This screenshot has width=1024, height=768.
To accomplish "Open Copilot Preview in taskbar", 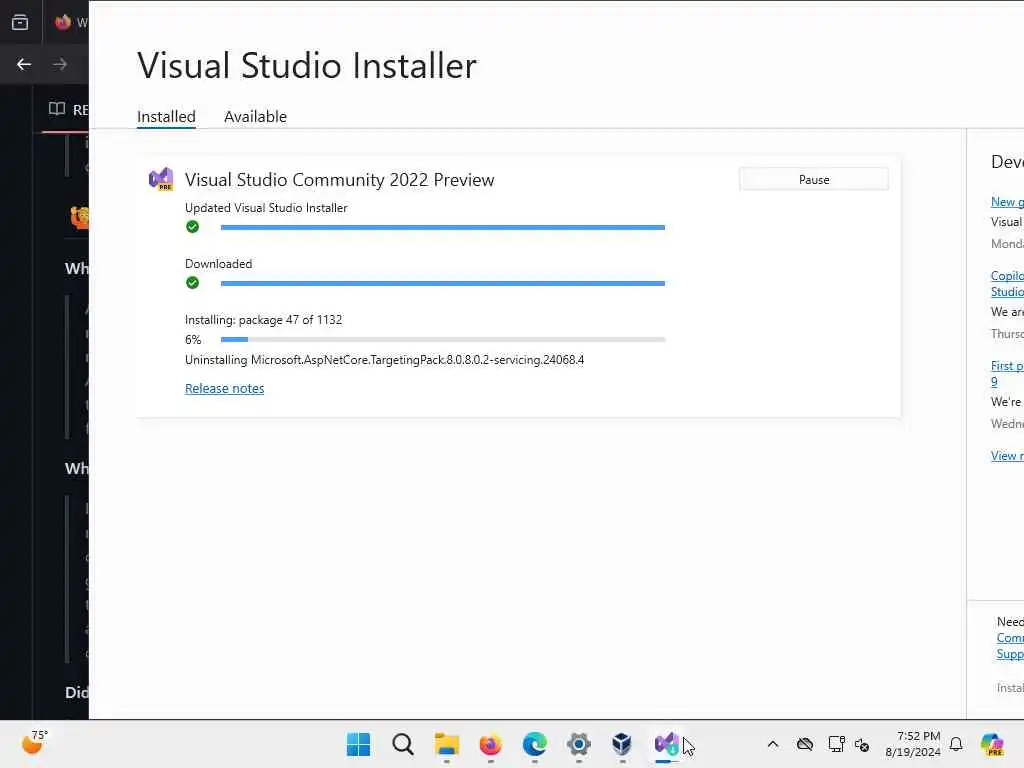I will coord(992,744).
